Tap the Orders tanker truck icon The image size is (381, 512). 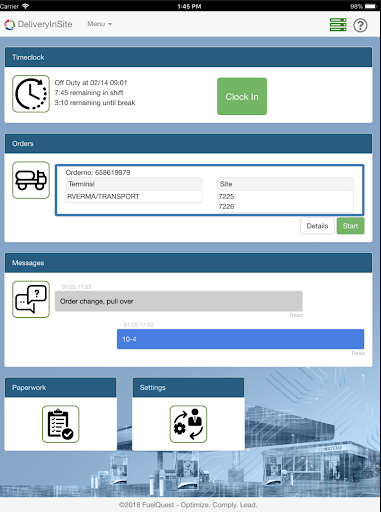[x=31, y=180]
